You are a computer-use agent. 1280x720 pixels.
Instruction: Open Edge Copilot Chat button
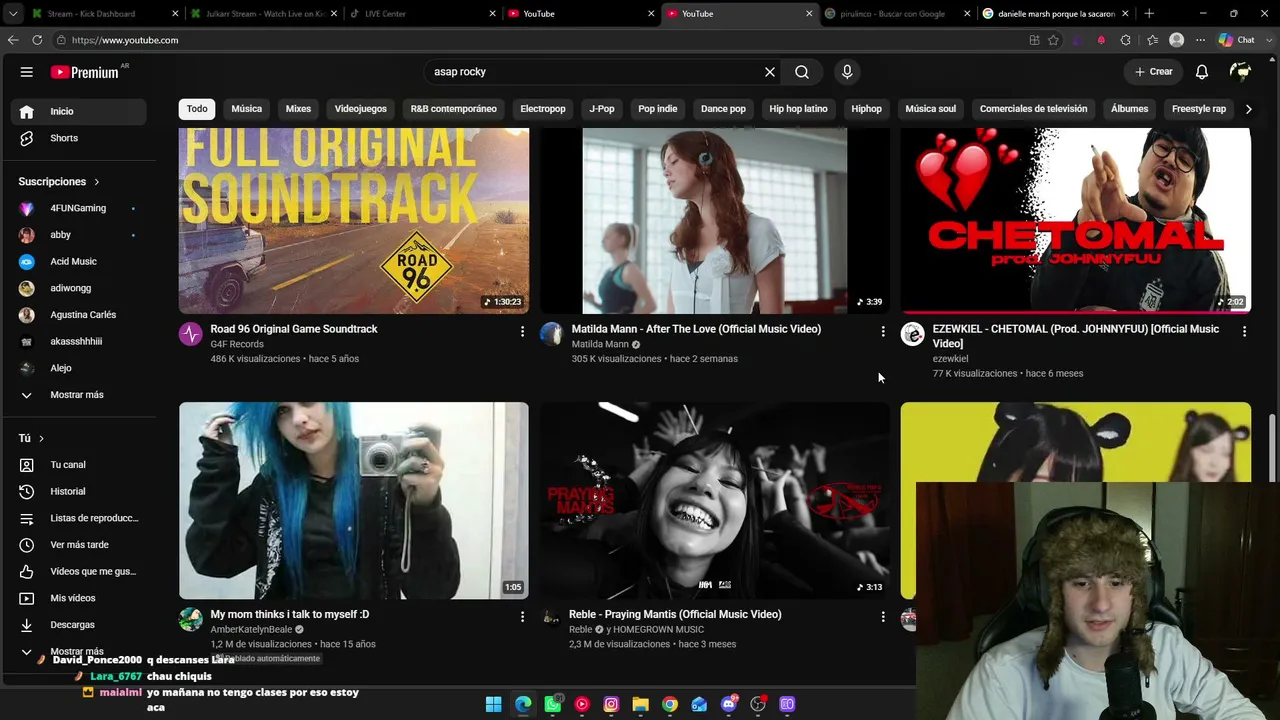click(x=1237, y=40)
